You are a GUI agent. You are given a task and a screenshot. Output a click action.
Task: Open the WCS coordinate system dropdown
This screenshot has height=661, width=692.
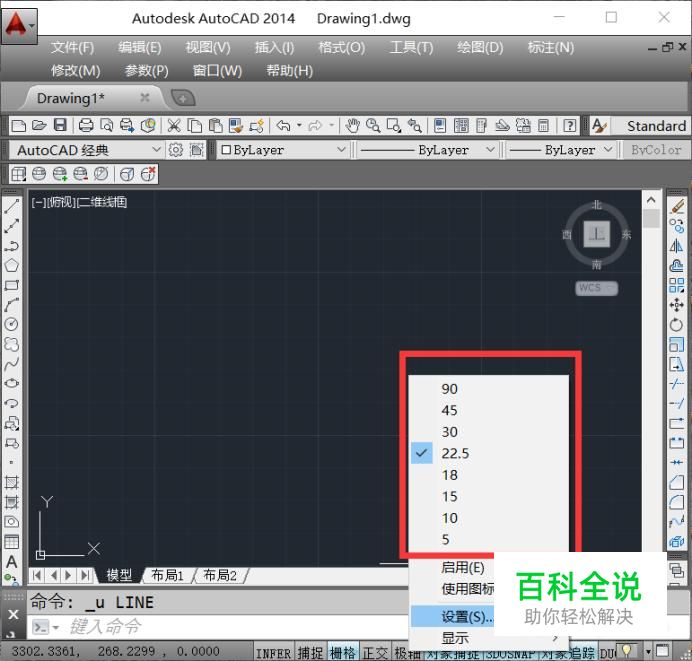pyautogui.click(x=596, y=288)
